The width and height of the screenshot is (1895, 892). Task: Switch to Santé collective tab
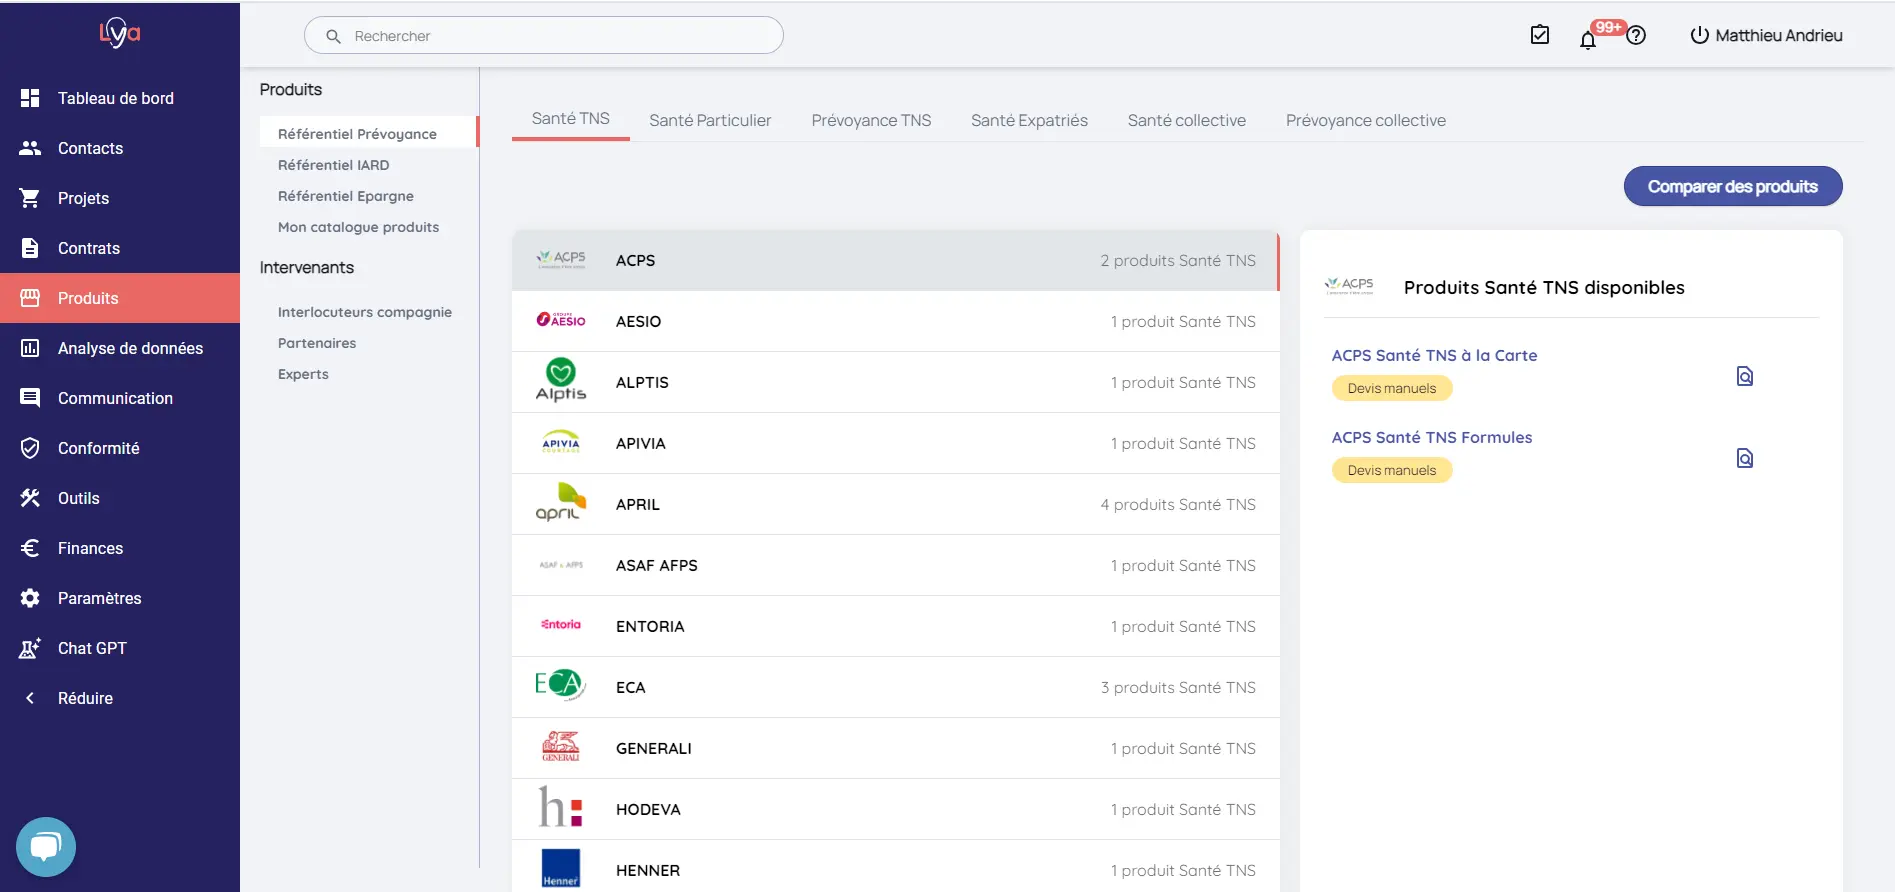pos(1187,120)
